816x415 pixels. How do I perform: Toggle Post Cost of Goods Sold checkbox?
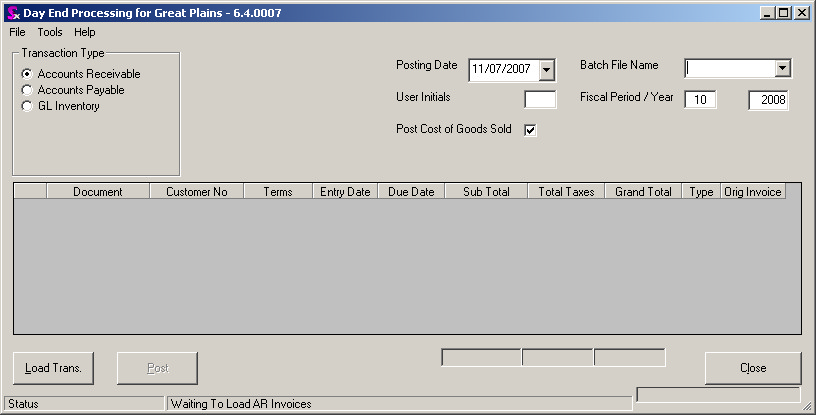pos(531,130)
